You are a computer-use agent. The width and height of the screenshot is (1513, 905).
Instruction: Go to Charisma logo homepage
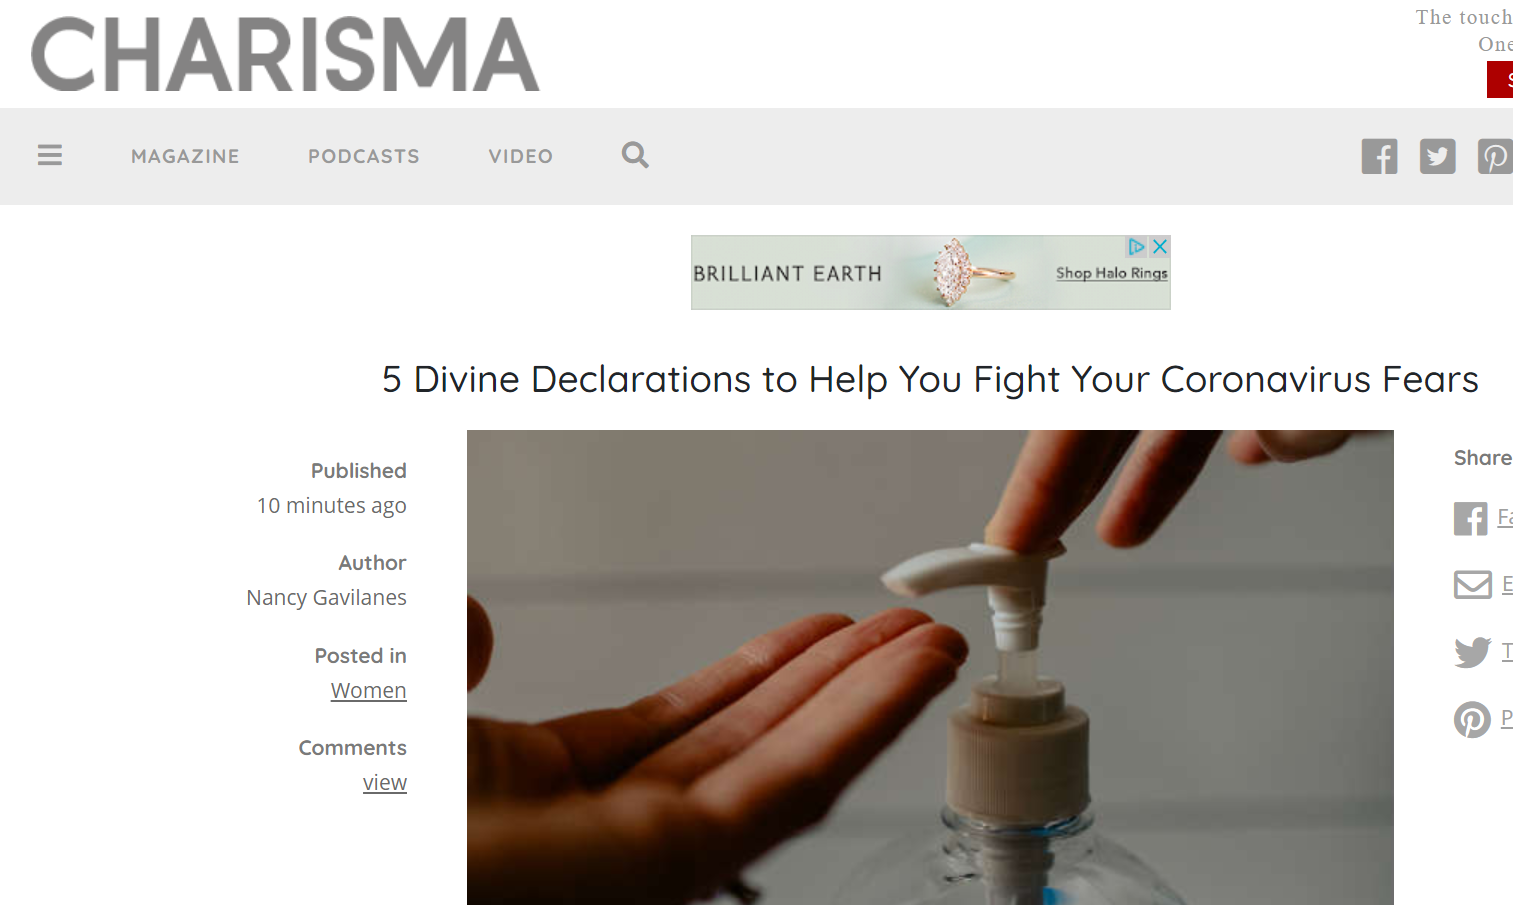pyautogui.click(x=285, y=54)
